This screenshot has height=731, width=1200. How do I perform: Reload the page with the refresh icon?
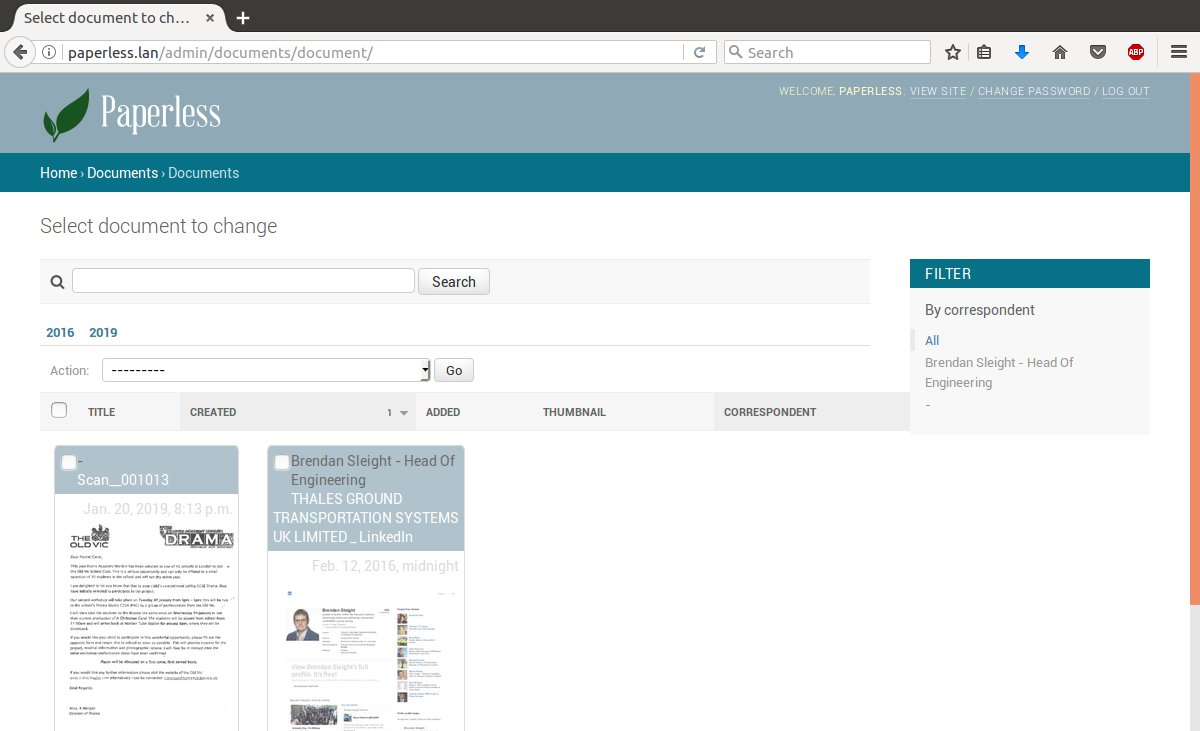(700, 52)
